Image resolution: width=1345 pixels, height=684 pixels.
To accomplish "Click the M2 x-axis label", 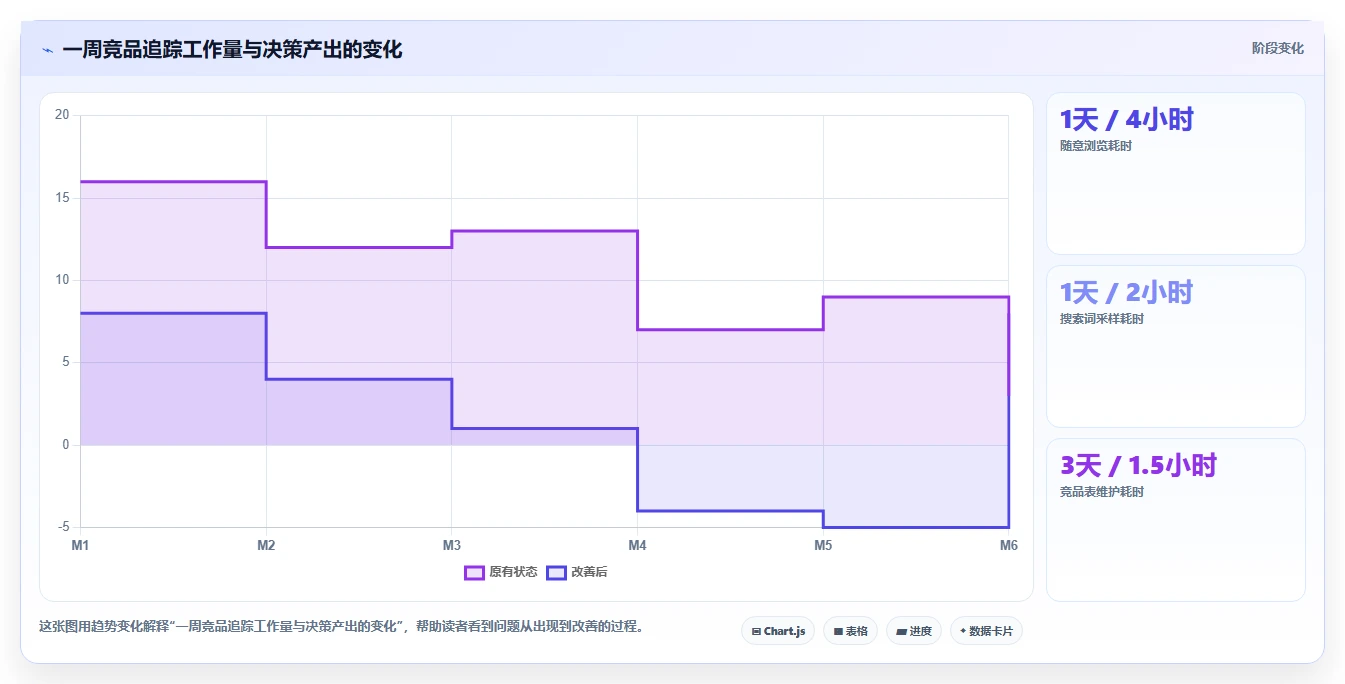I will pyautogui.click(x=266, y=545).
